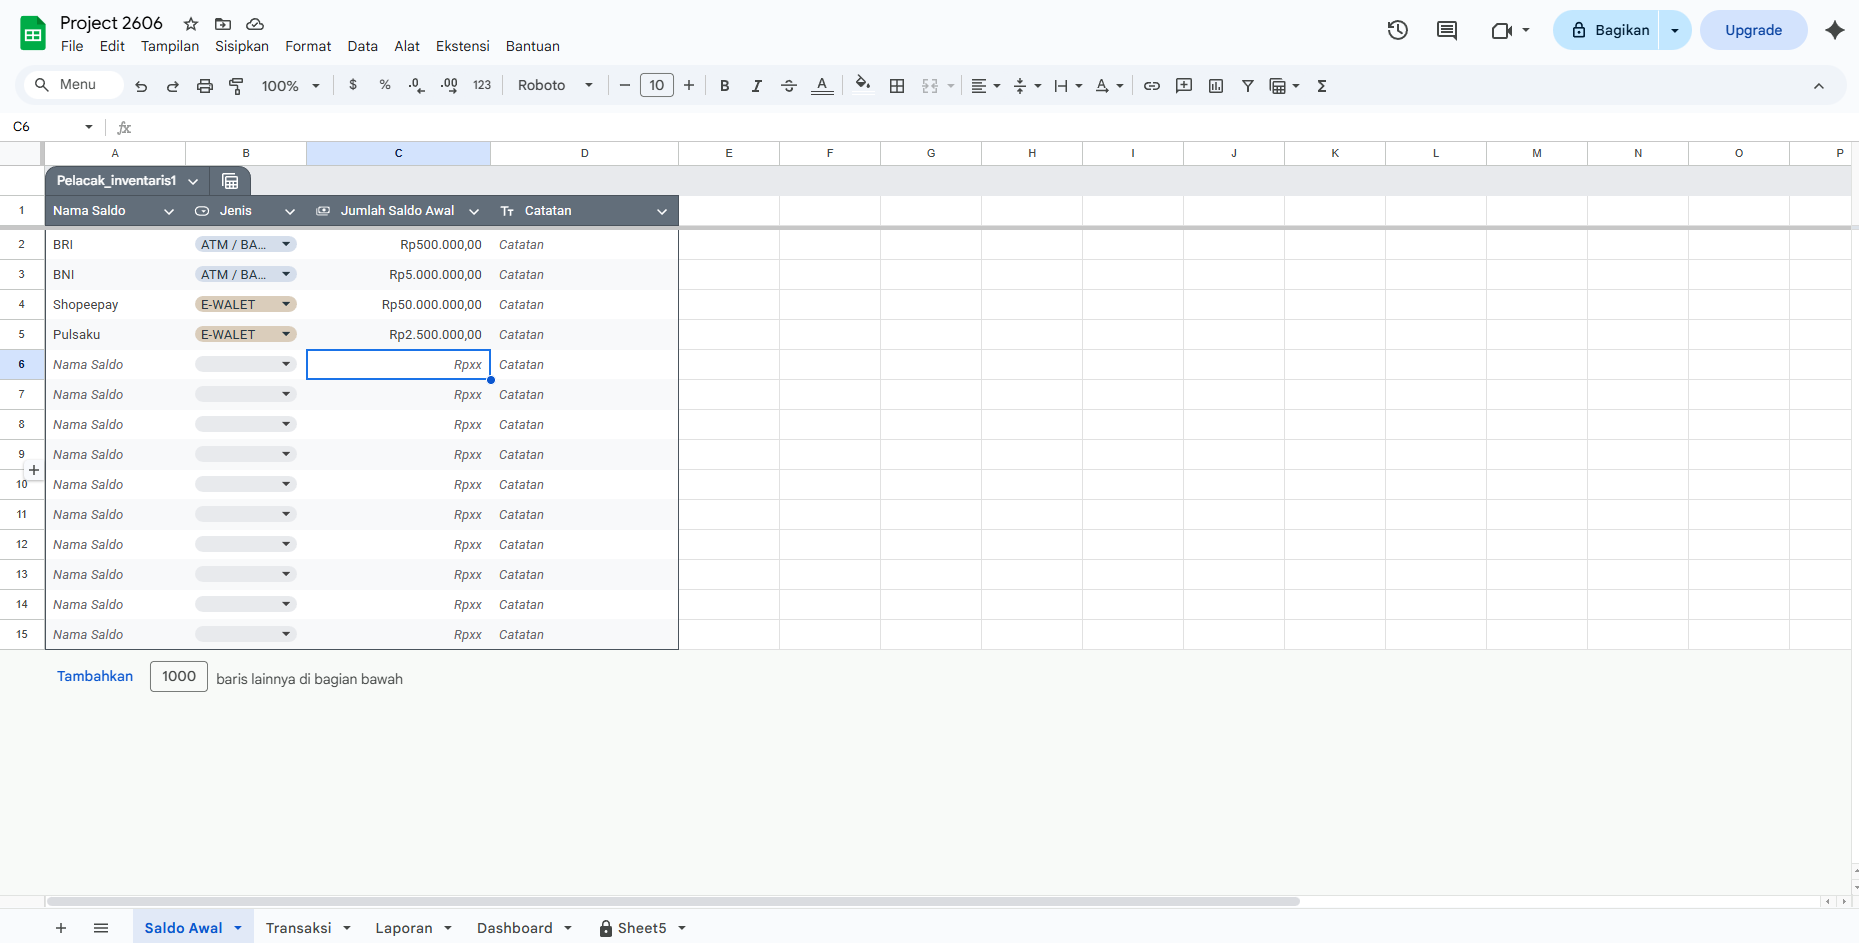Click the insert link icon
This screenshot has height=943, width=1859.
(x=1152, y=86)
